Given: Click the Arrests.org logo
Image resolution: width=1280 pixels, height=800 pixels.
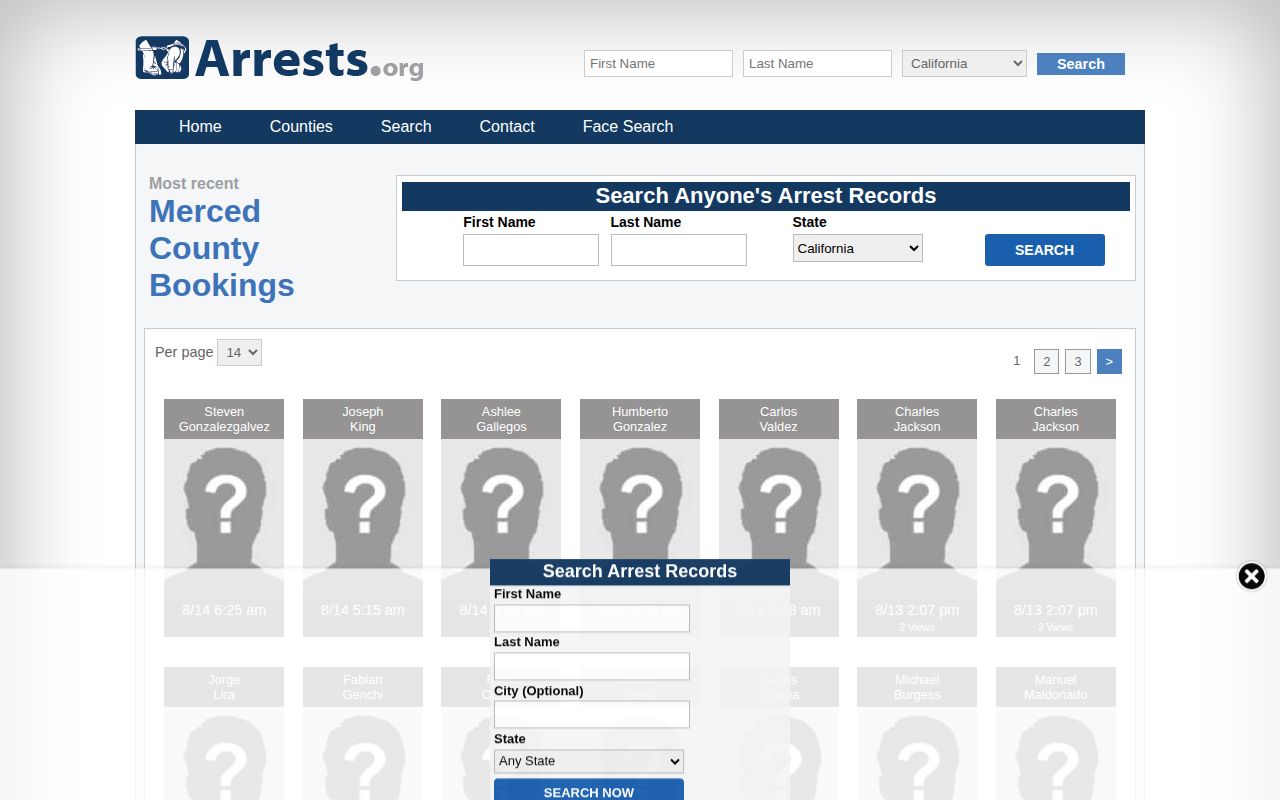Looking at the screenshot, I should click(x=279, y=59).
